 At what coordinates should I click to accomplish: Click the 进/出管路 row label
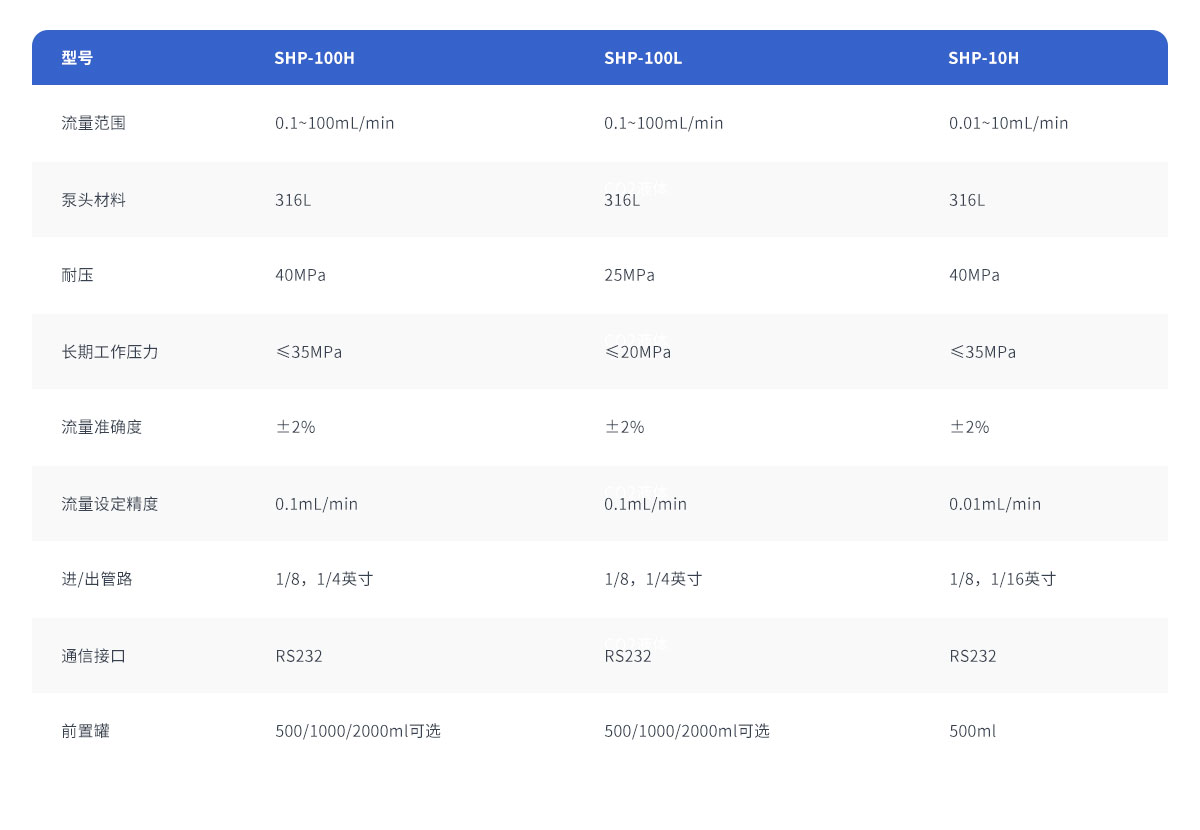(96, 579)
